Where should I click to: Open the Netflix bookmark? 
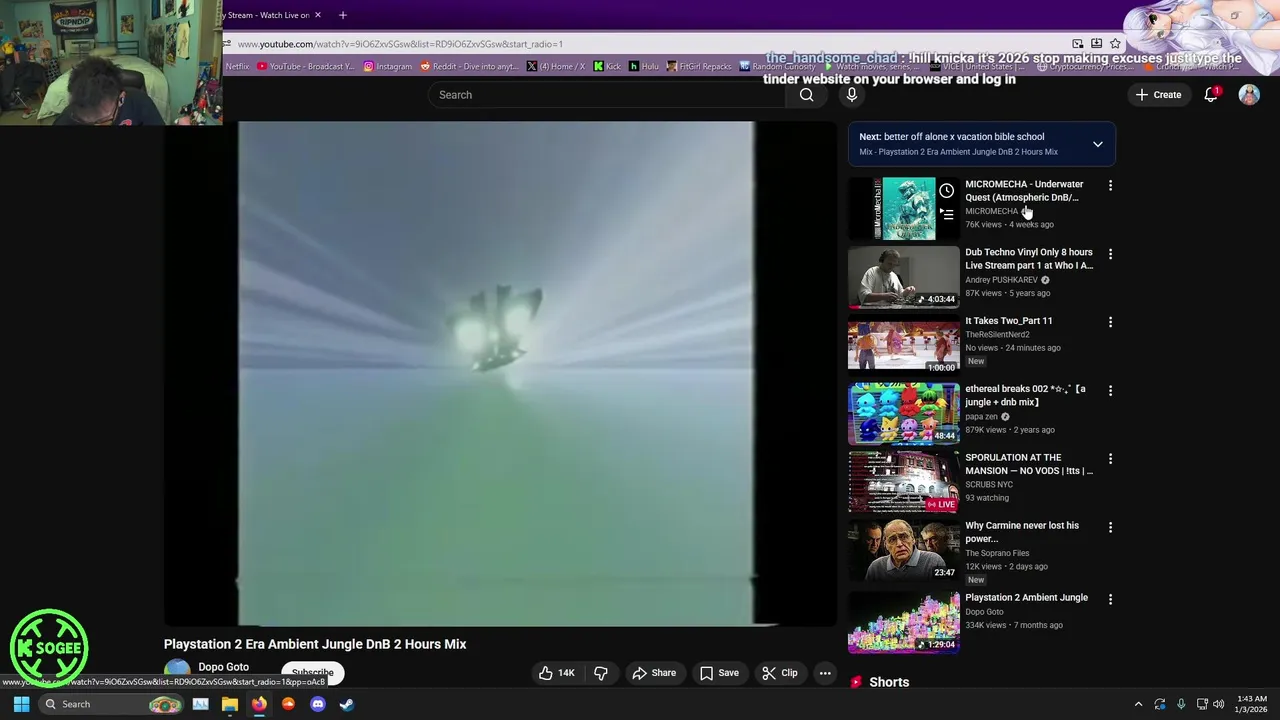tap(236, 66)
